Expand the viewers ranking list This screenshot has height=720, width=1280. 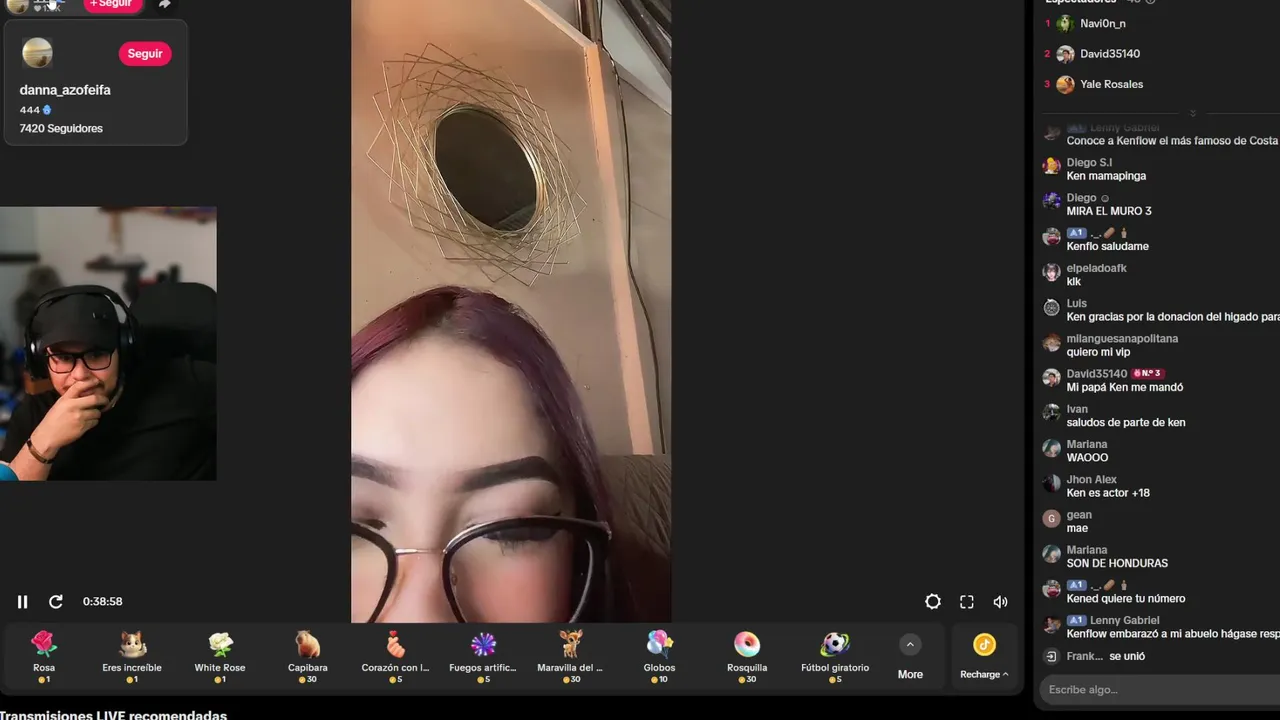pyautogui.click(x=1192, y=113)
